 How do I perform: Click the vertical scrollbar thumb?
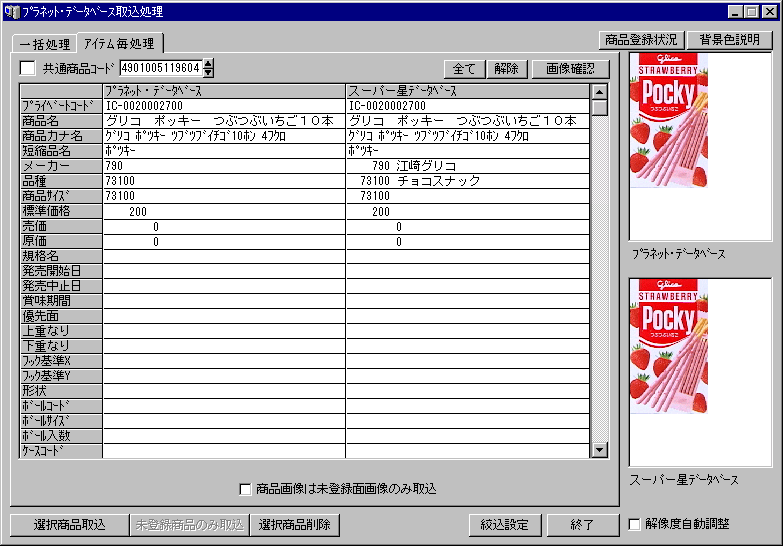599,108
